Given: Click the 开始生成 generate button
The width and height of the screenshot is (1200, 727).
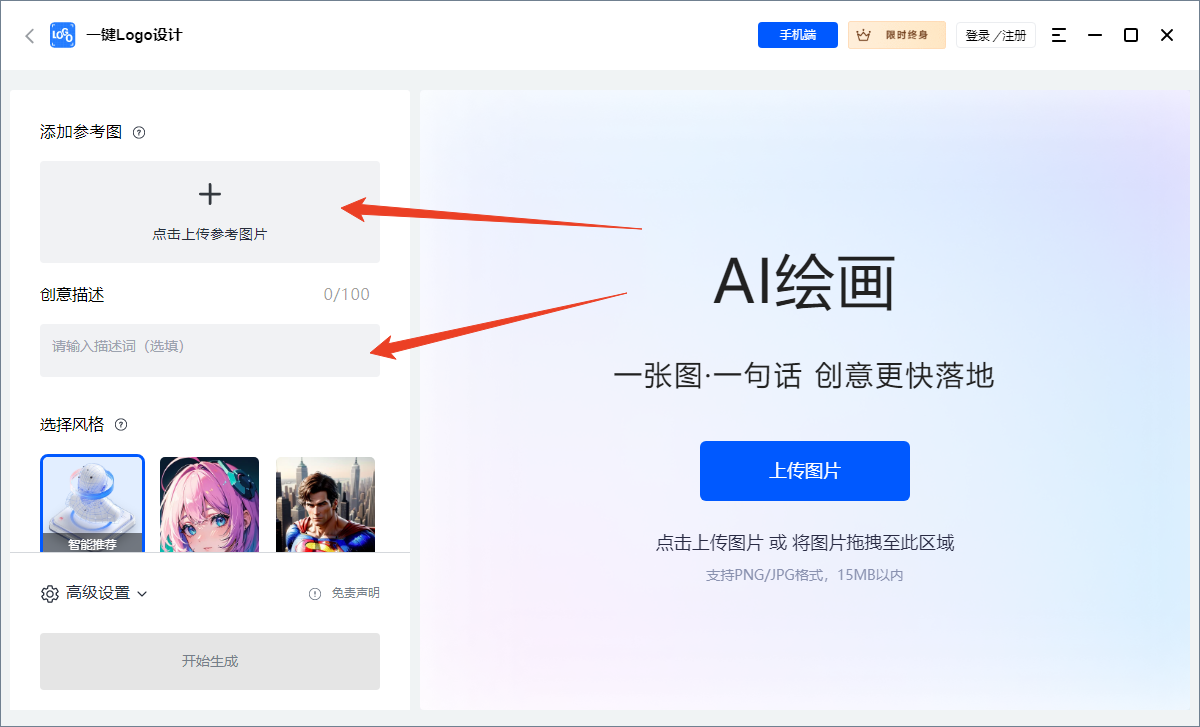Looking at the screenshot, I should click(210, 661).
